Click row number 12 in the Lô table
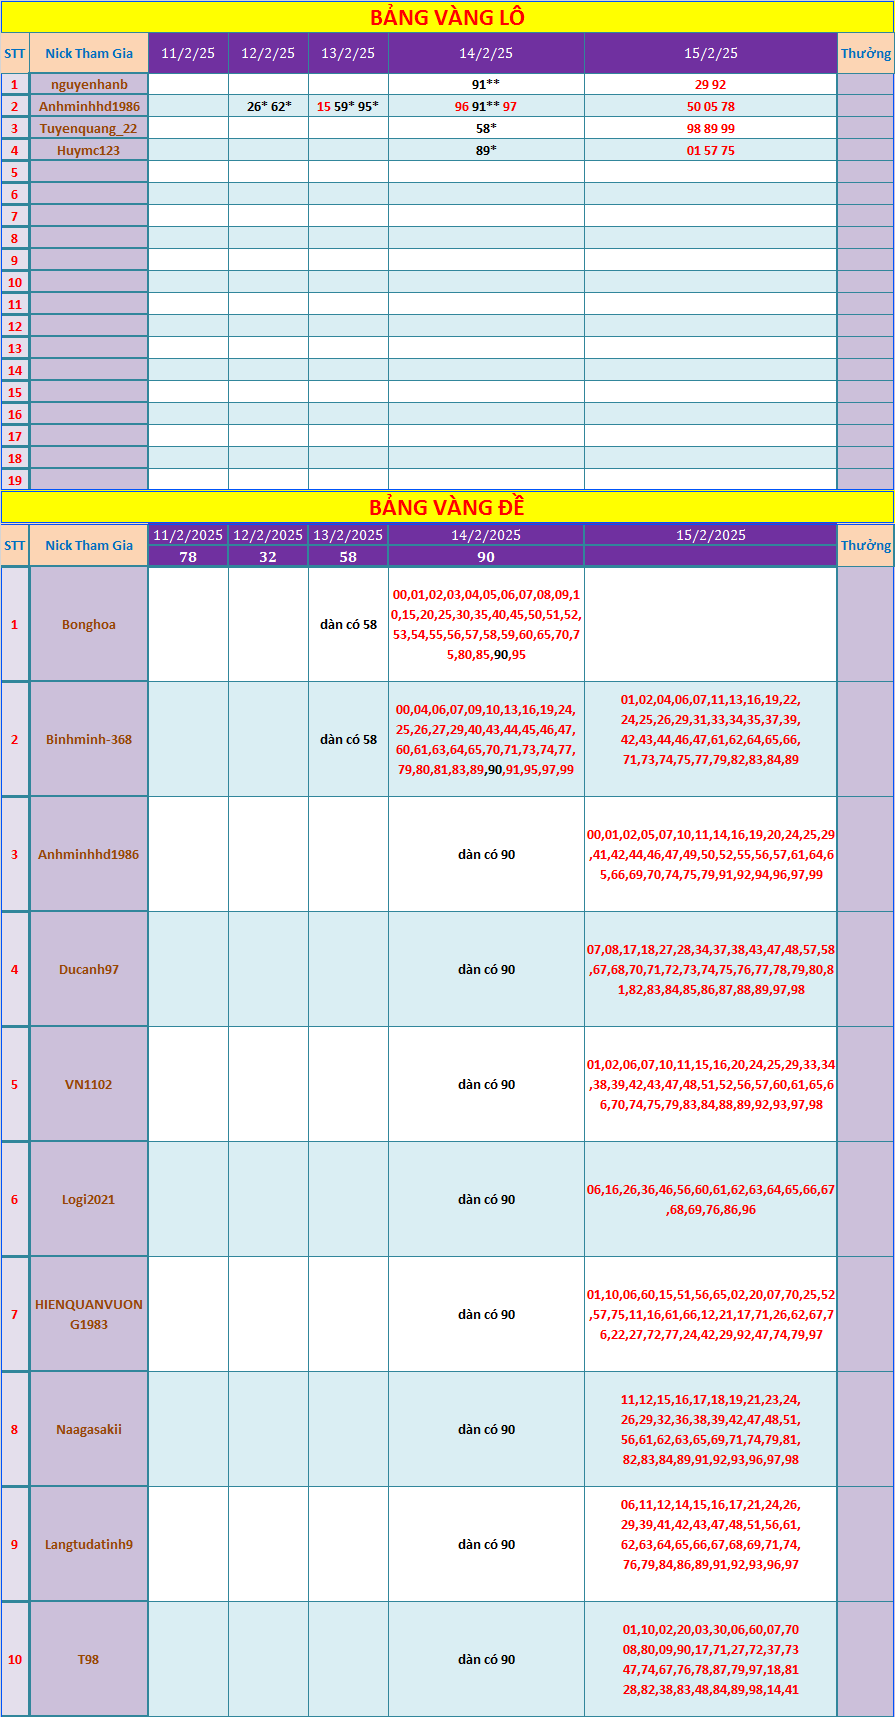 click(x=15, y=326)
